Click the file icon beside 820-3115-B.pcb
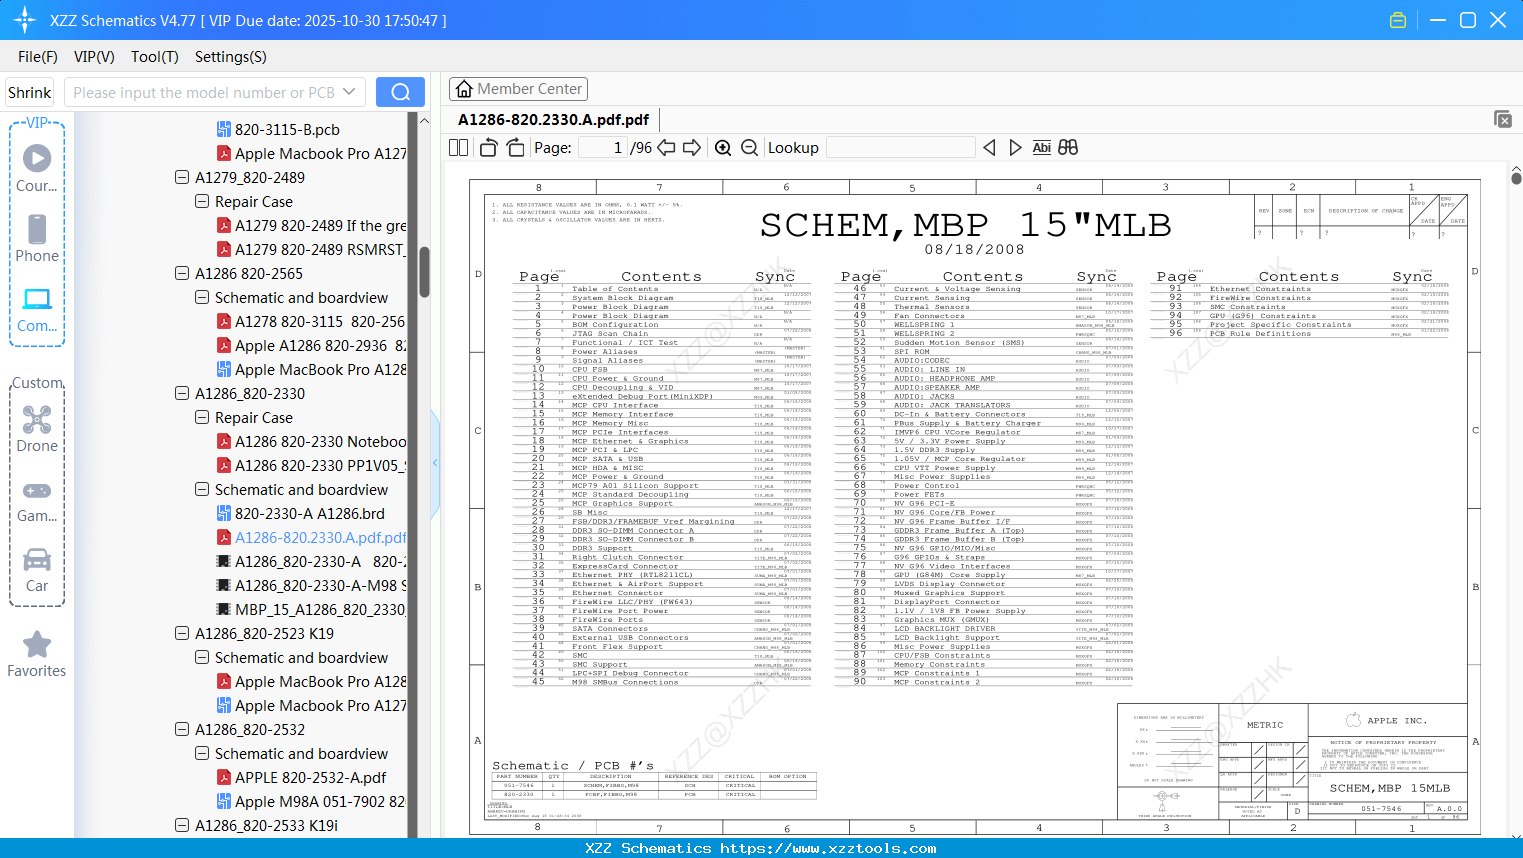1523x858 pixels. click(225, 129)
